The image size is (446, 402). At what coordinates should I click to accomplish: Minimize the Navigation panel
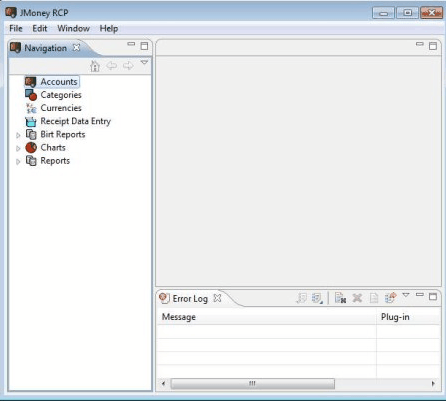131,44
